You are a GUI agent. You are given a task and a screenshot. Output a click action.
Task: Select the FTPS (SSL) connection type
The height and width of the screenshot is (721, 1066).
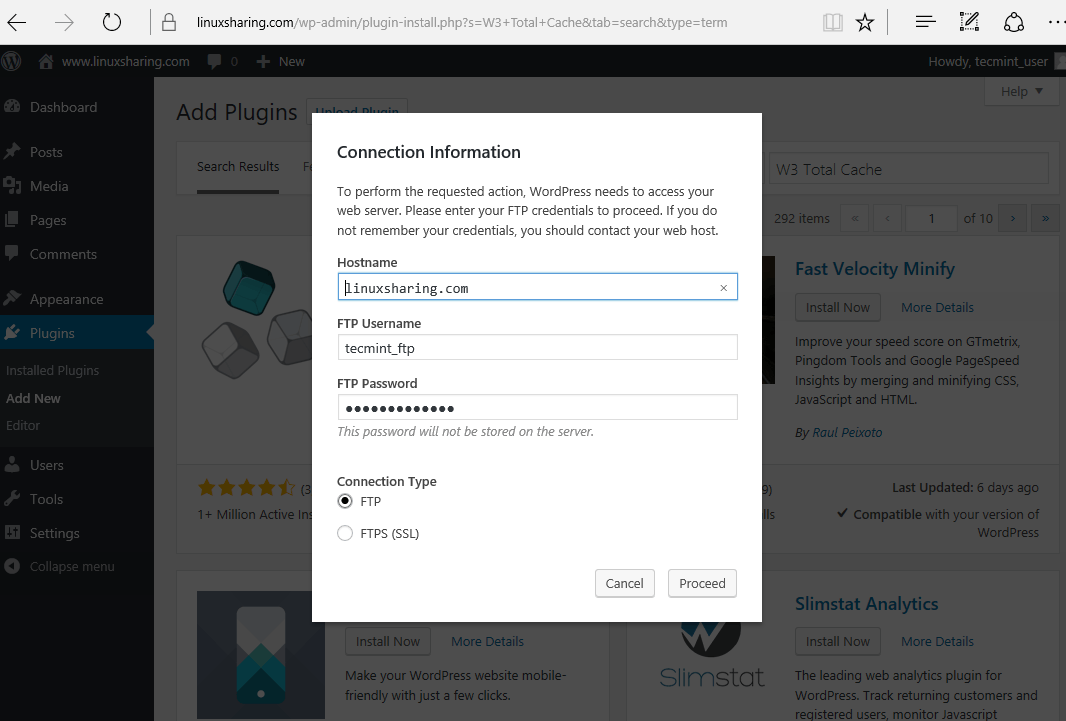[346, 533]
